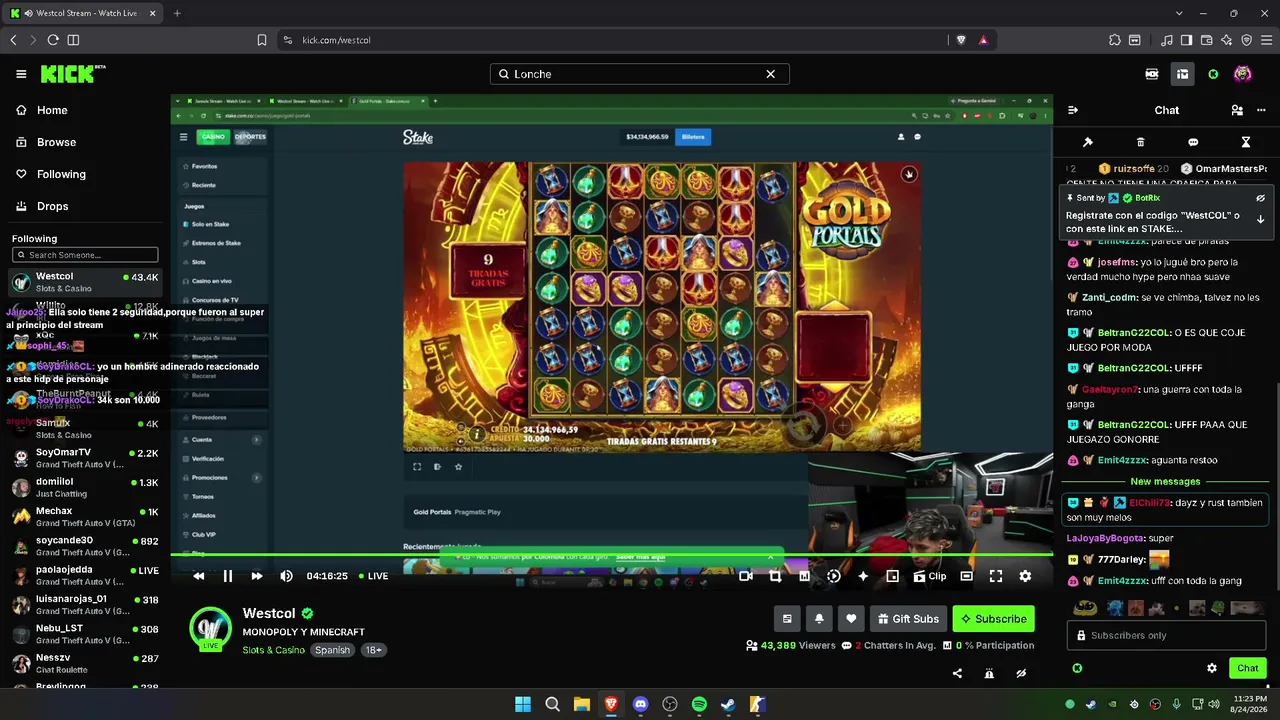This screenshot has width=1280, height=720.
Task: Open Mechax channel in Following list
Action: 85,516
